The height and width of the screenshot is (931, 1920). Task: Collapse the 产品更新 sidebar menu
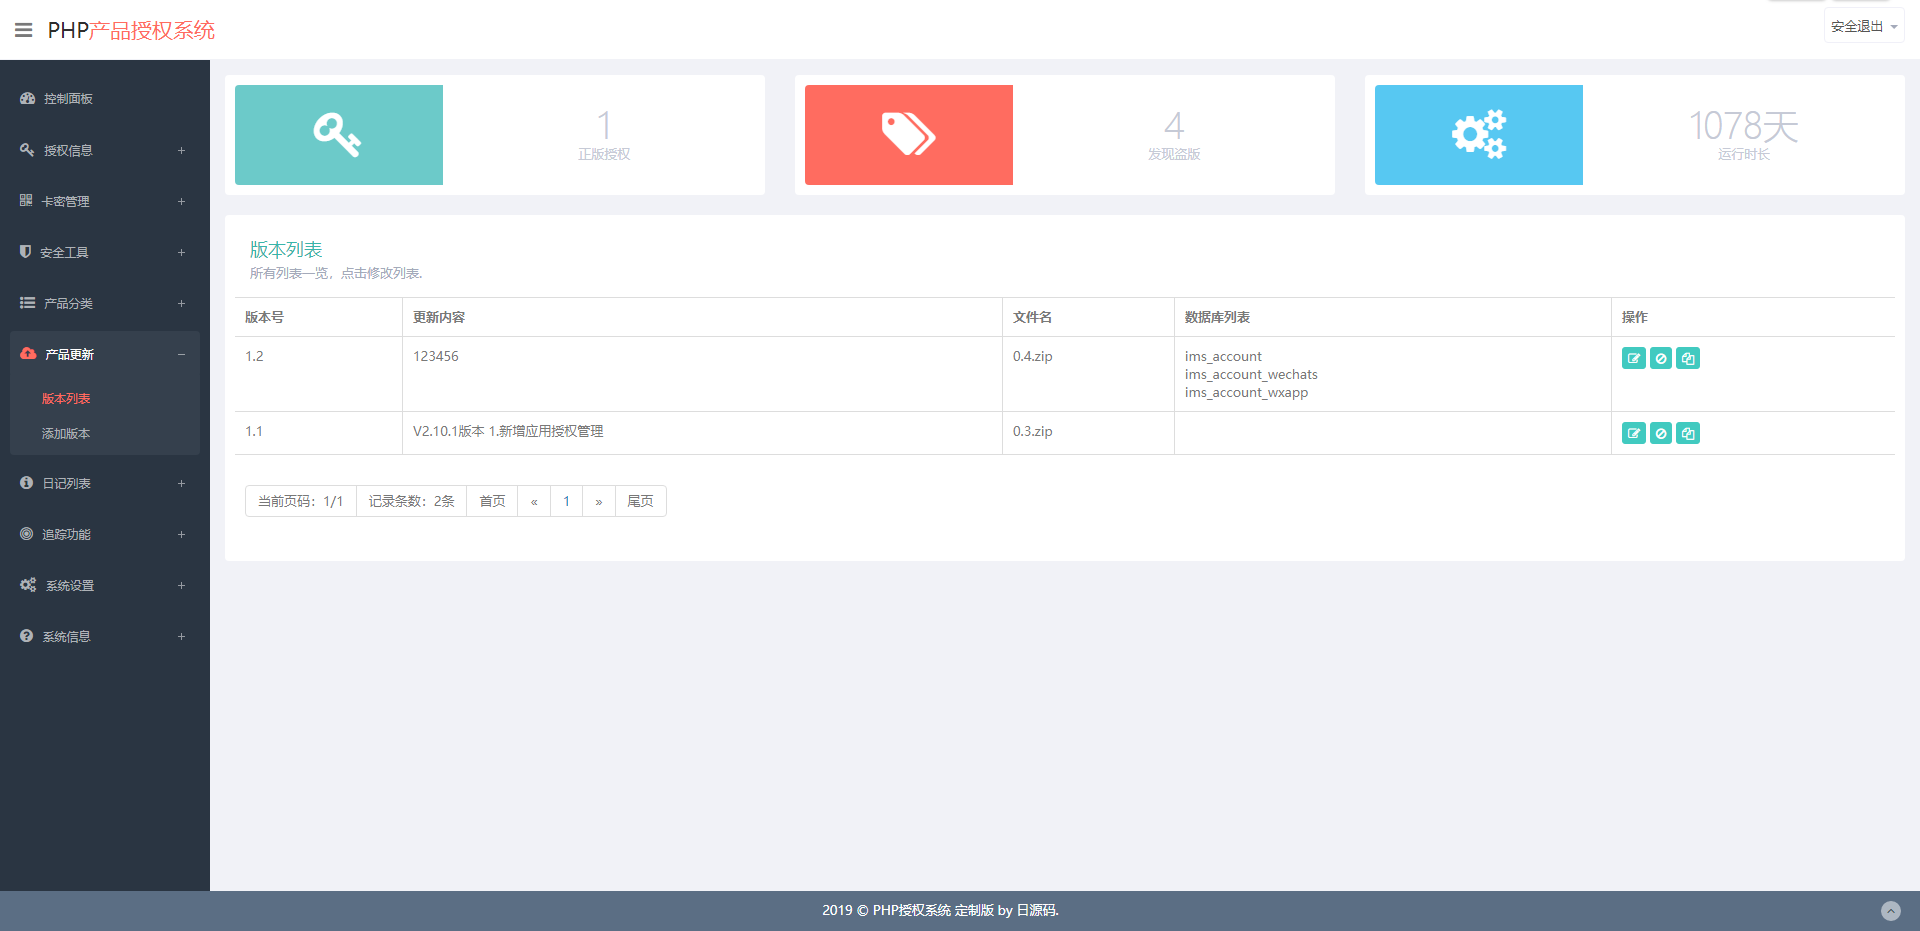[100, 354]
